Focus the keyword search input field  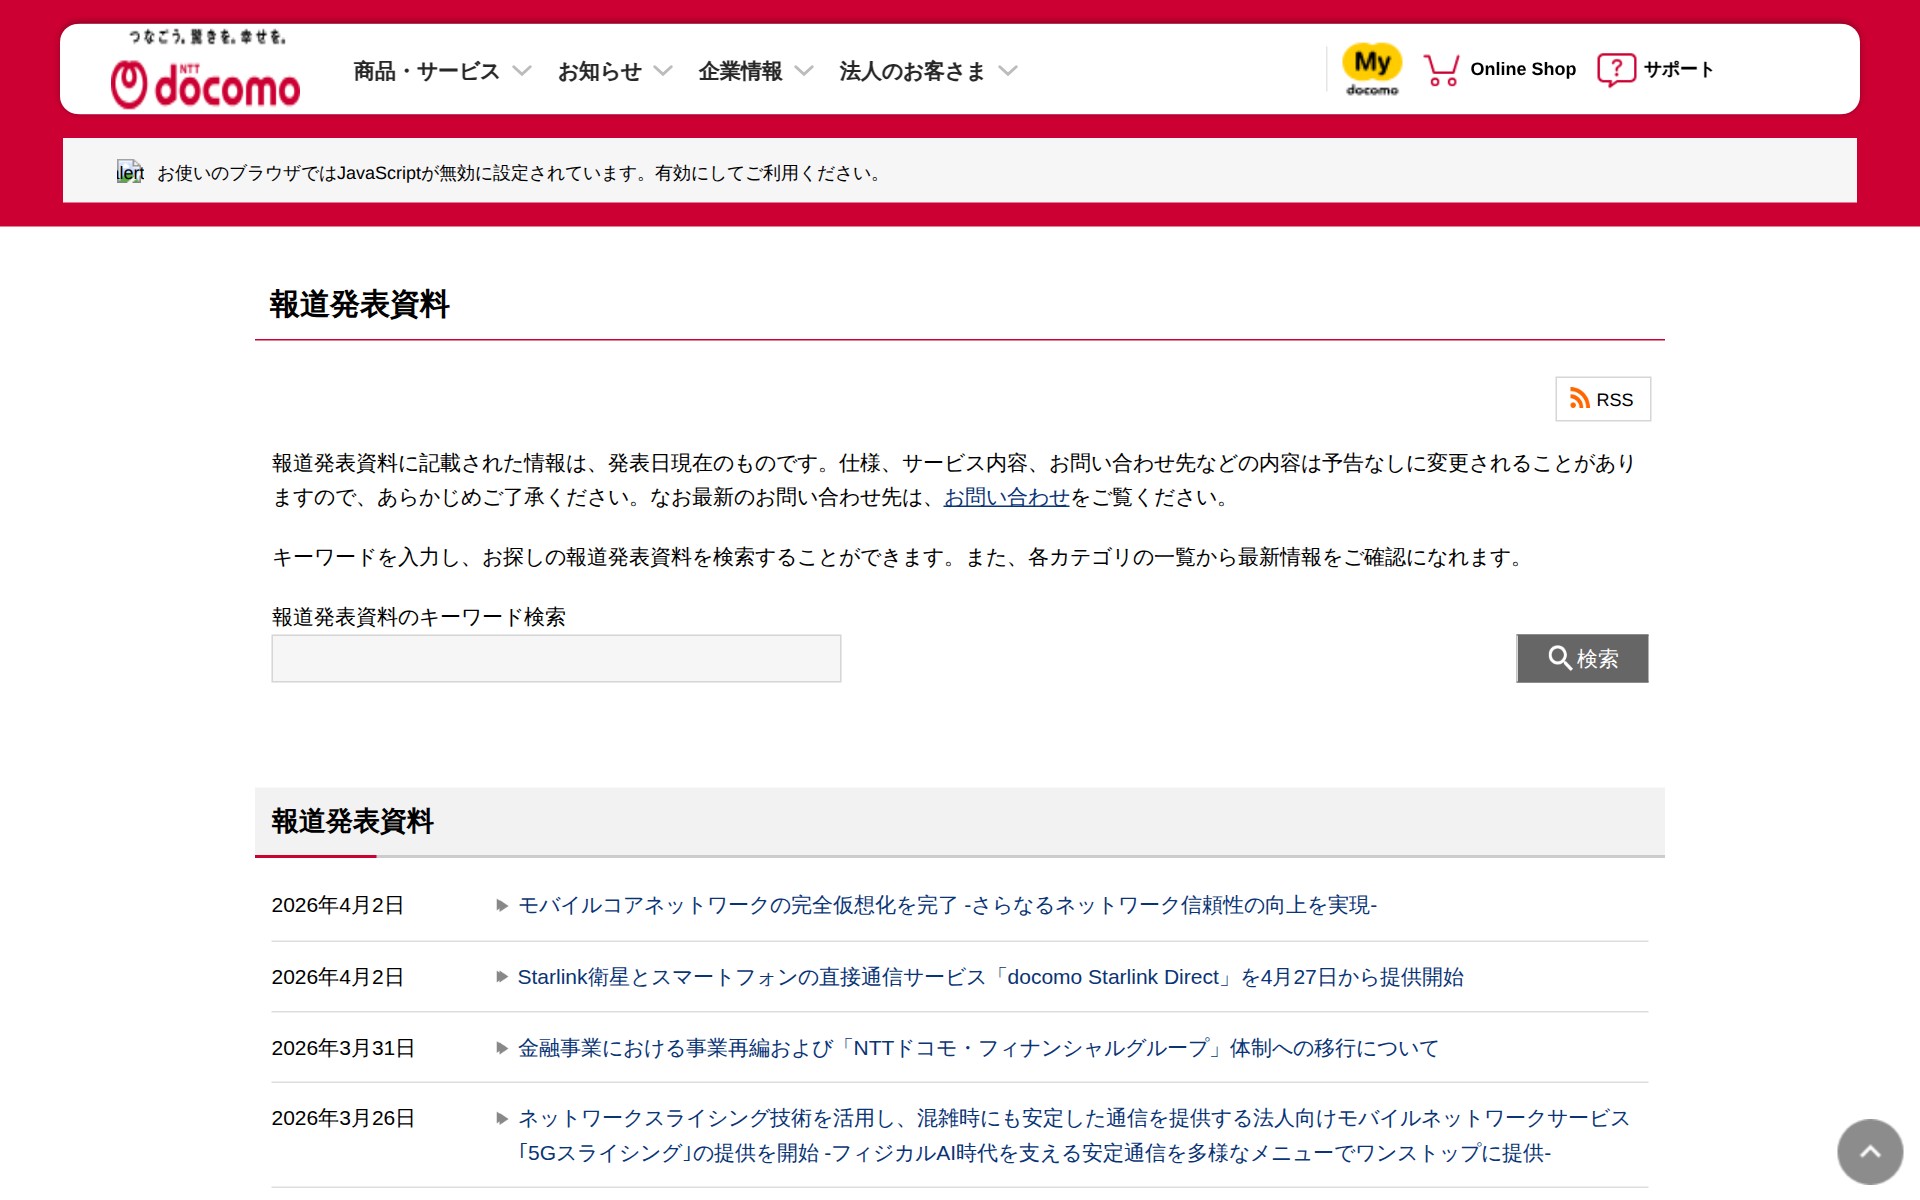pos(556,658)
